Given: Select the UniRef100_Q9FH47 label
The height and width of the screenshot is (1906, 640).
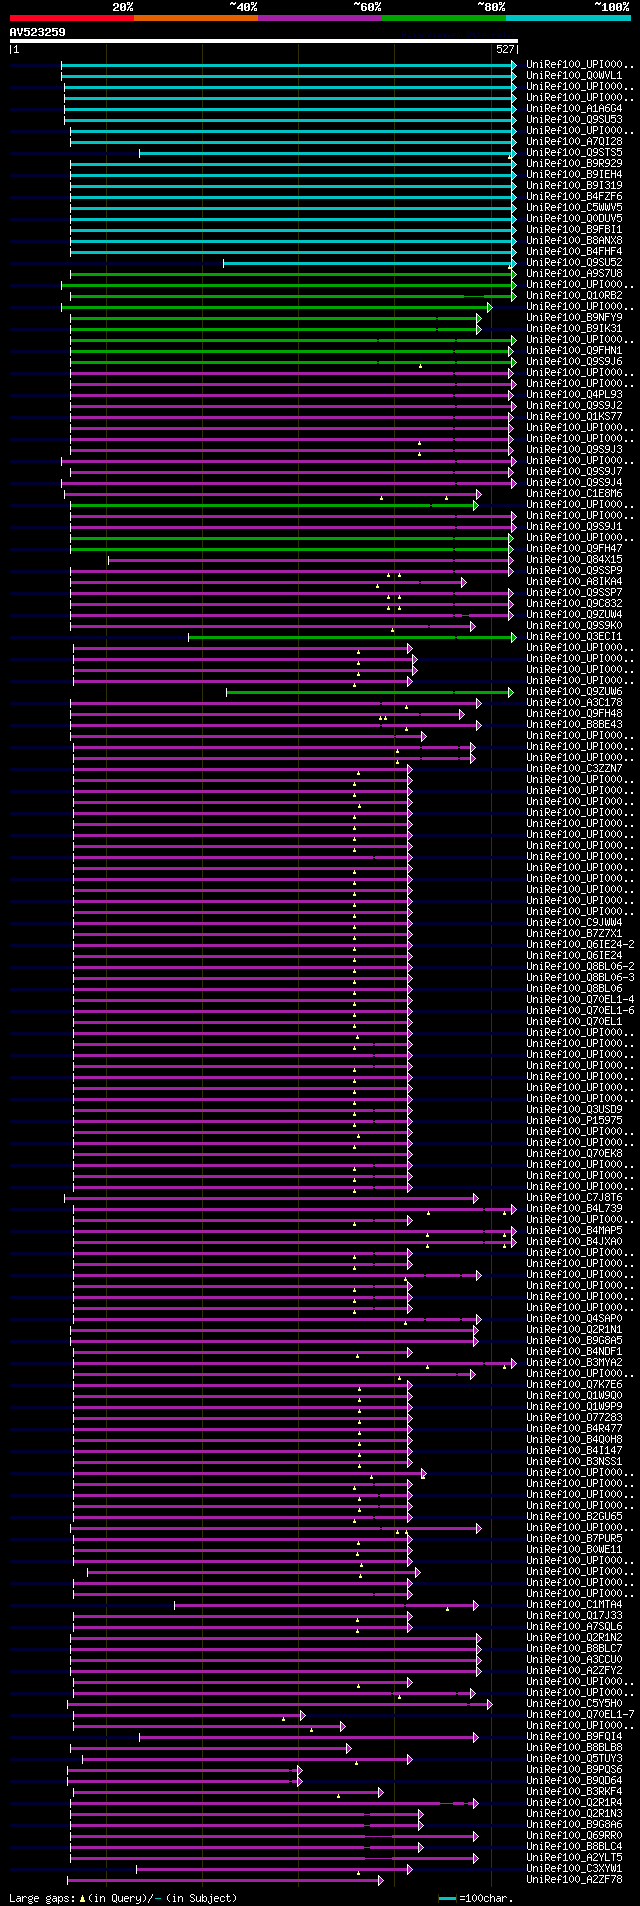Looking at the screenshot, I should tap(574, 548).
